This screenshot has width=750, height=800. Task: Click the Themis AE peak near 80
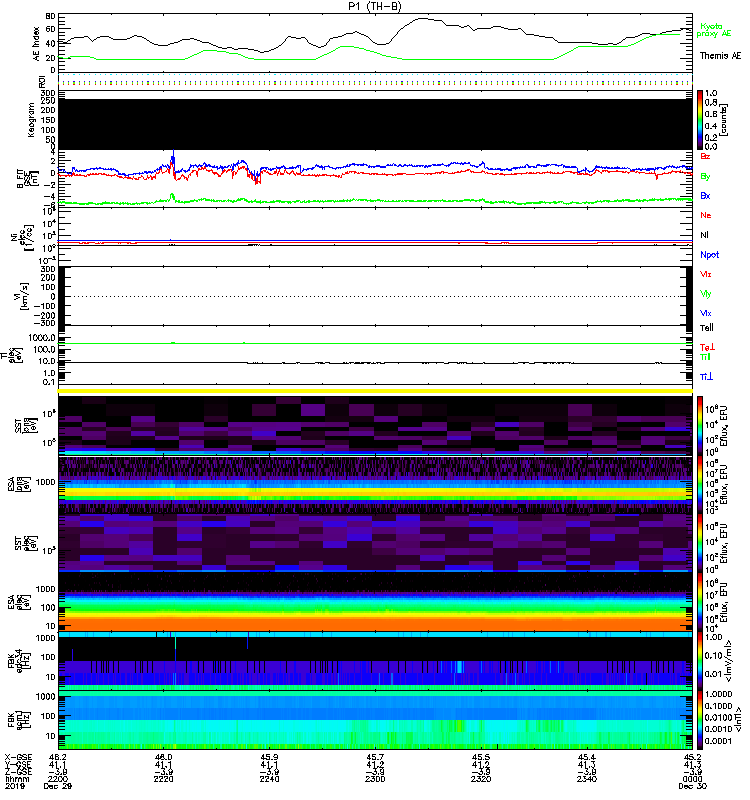[423, 19]
